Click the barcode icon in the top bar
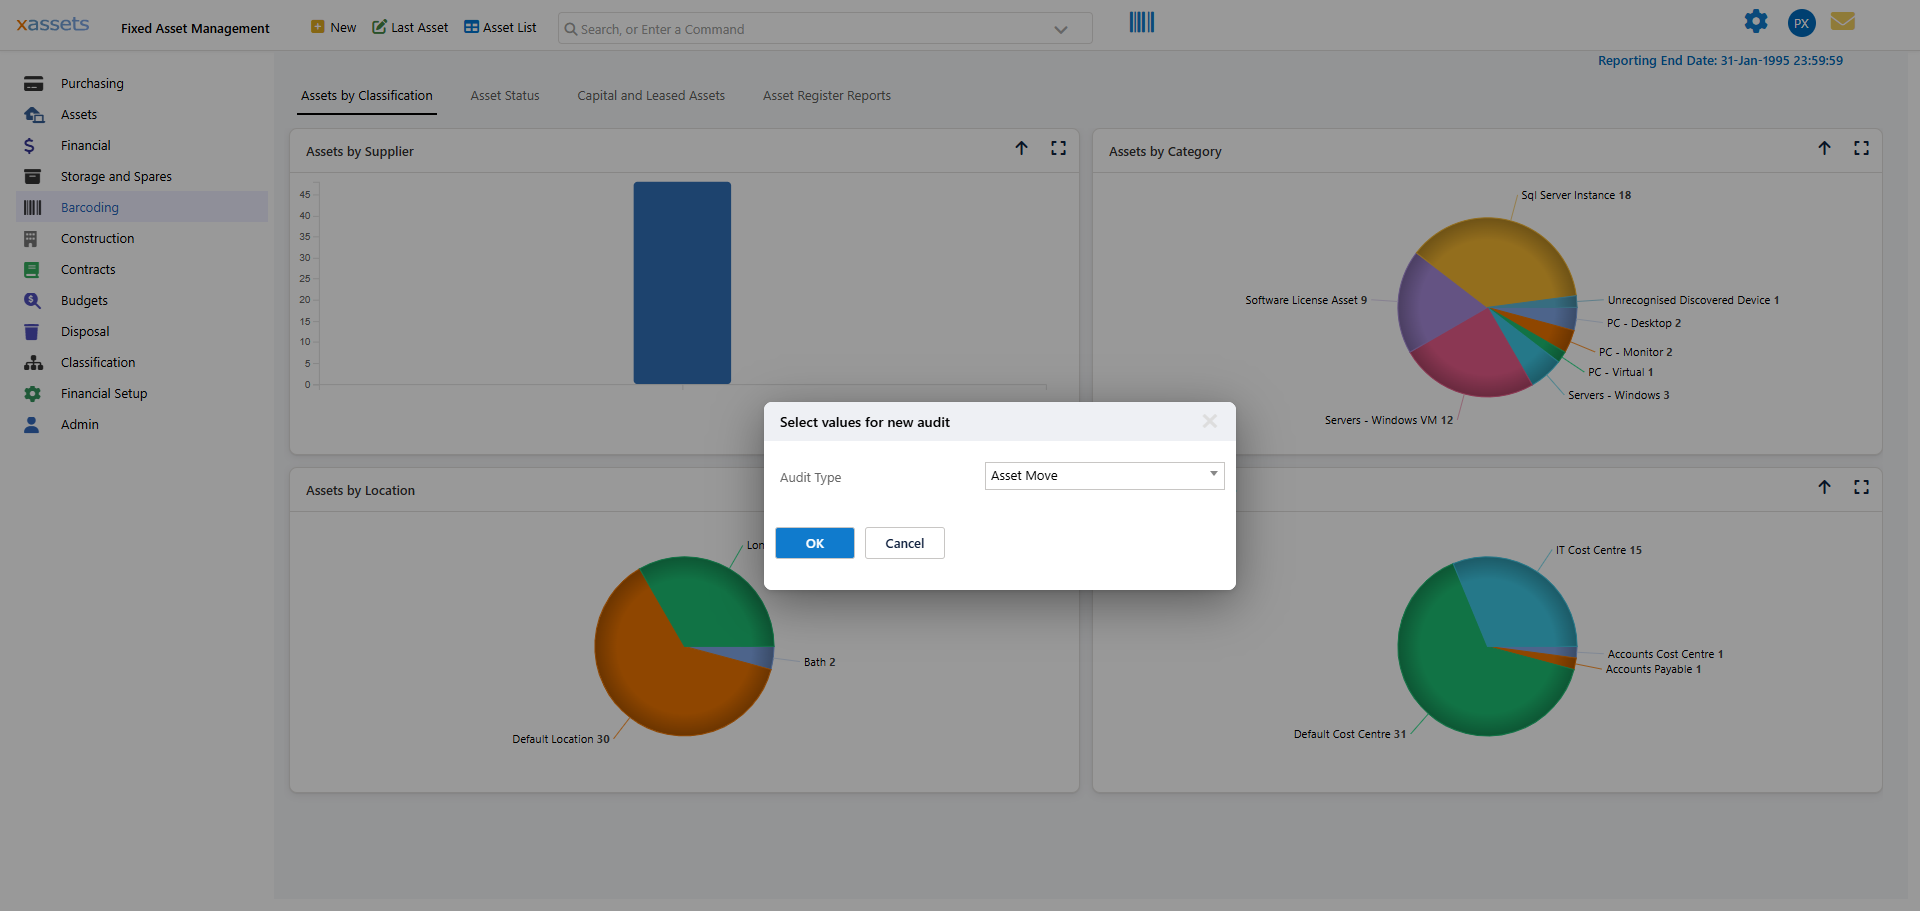The height and width of the screenshot is (911, 1920). tap(1140, 21)
